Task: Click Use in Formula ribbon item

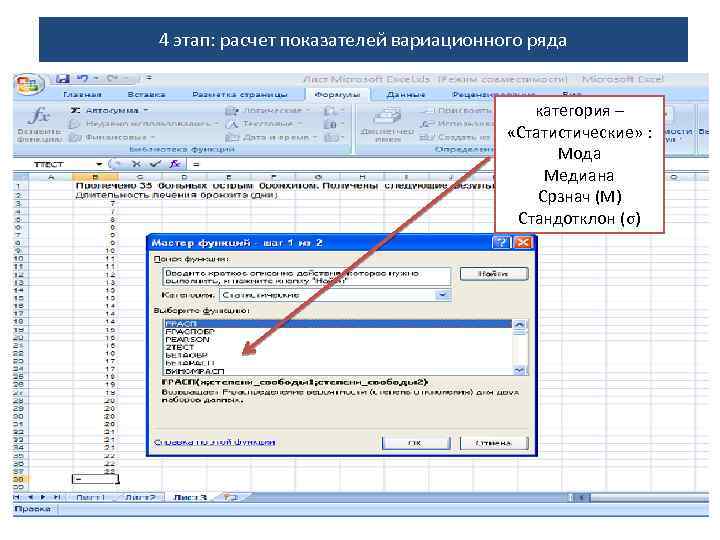Action: click(456, 124)
